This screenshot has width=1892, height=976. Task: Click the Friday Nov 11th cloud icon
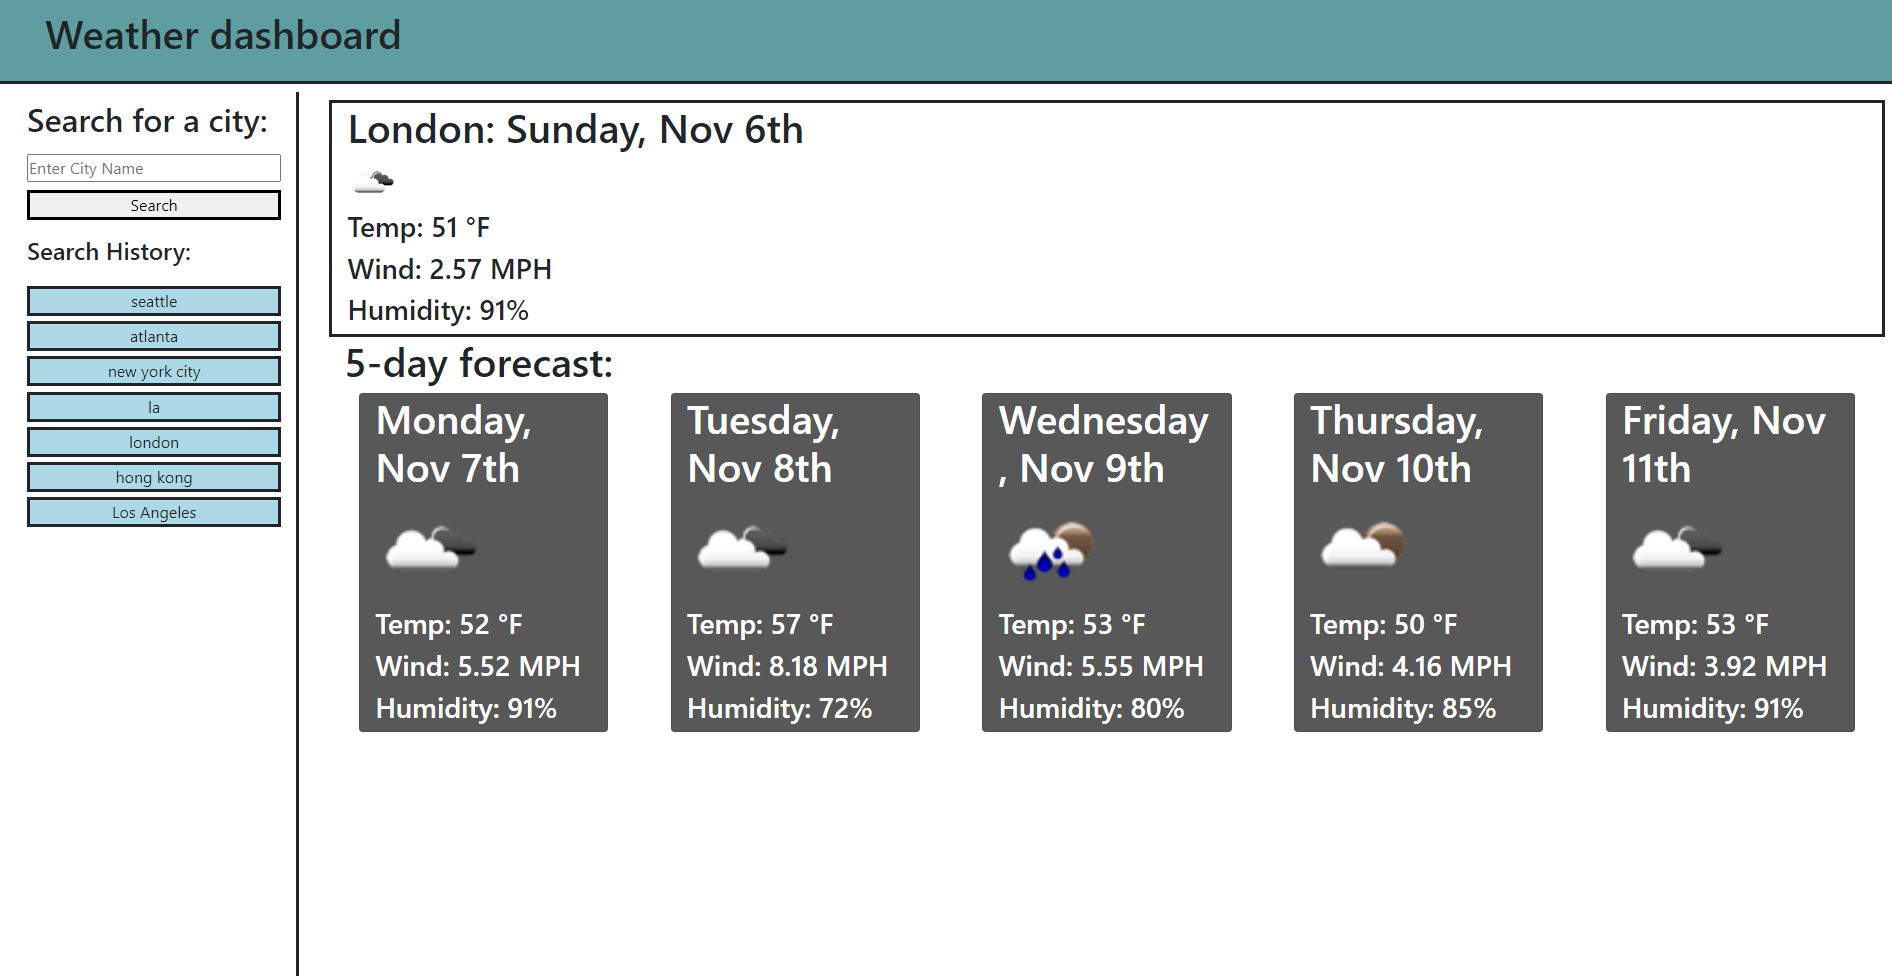(x=1677, y=547)
